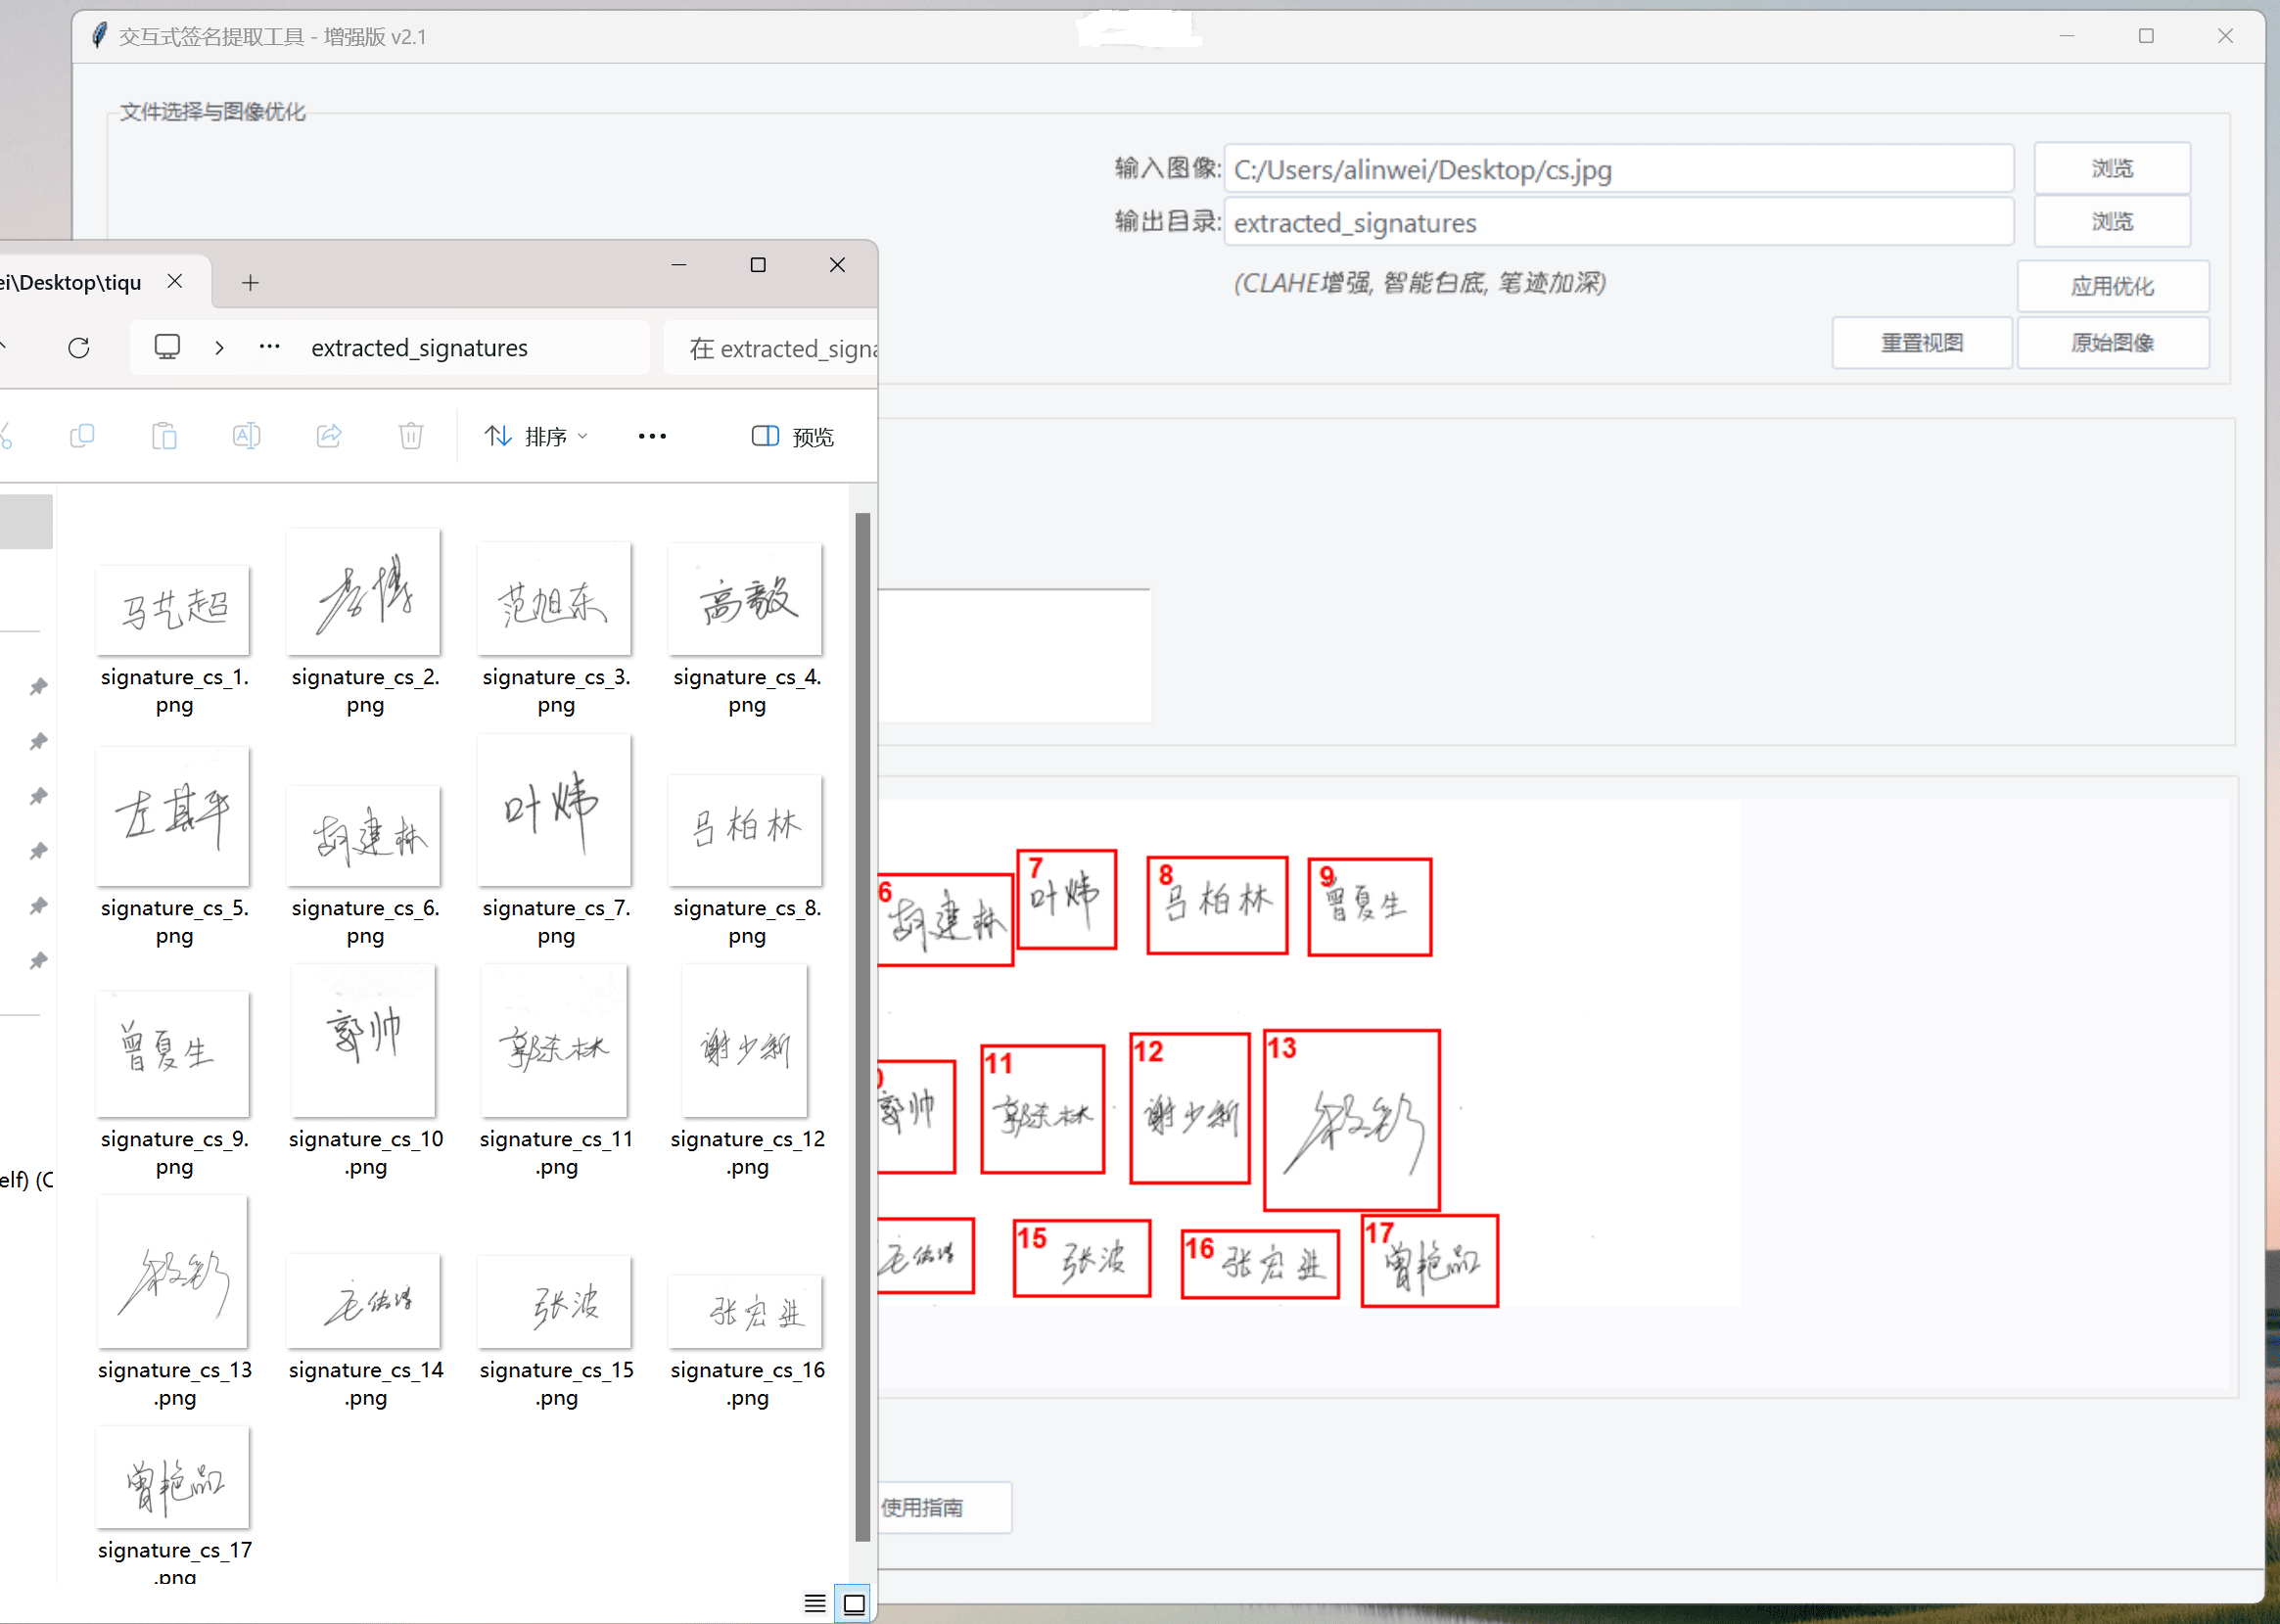Select thumbnail signature_cs_11.png
Screen dimensions: 2280x1624
555,1040
